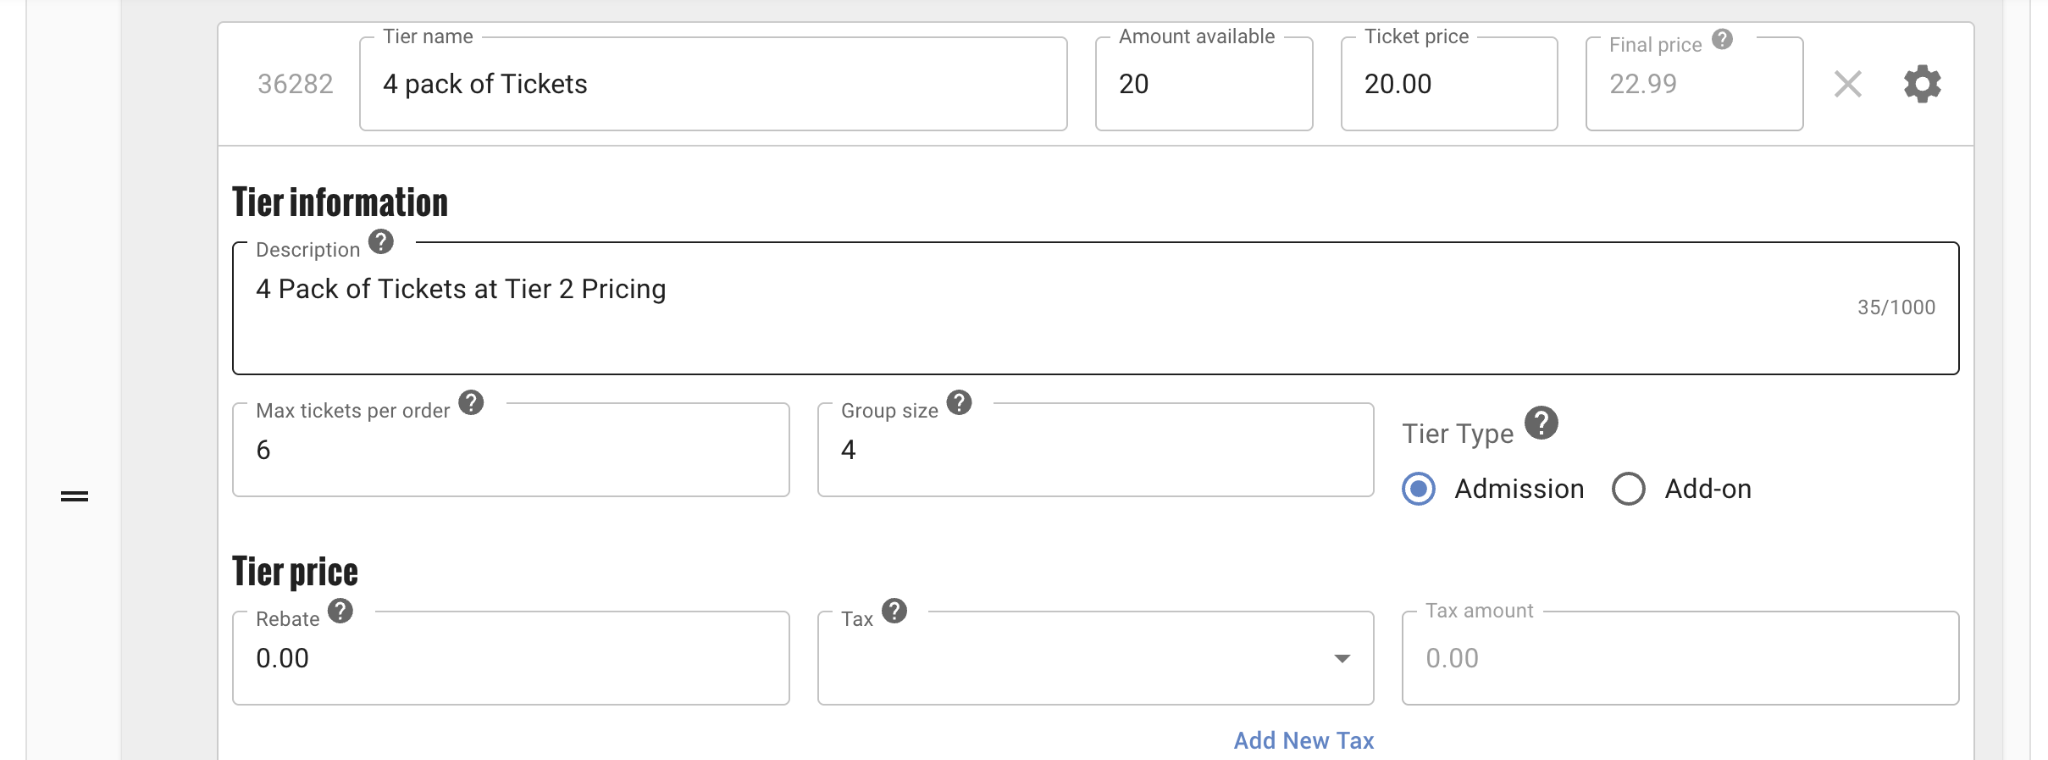The image size is (2048, 760).
Task: Click the tier drag reorder handle
Action: point(75,496)
